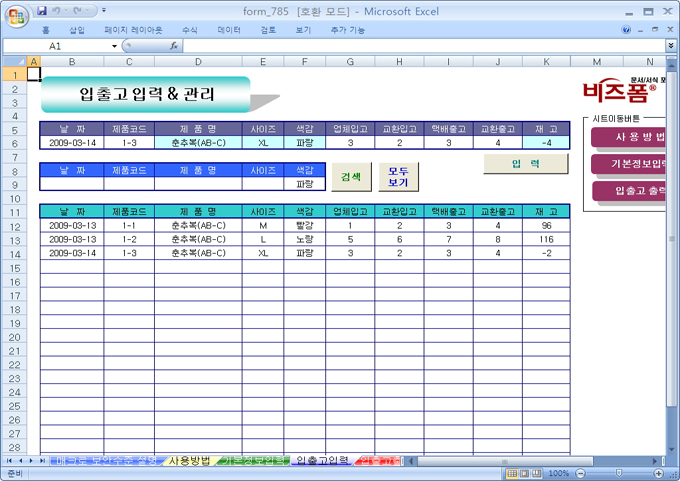Click the Office button logo
Screen dimensions: 680x481
[x=15, y=15]
